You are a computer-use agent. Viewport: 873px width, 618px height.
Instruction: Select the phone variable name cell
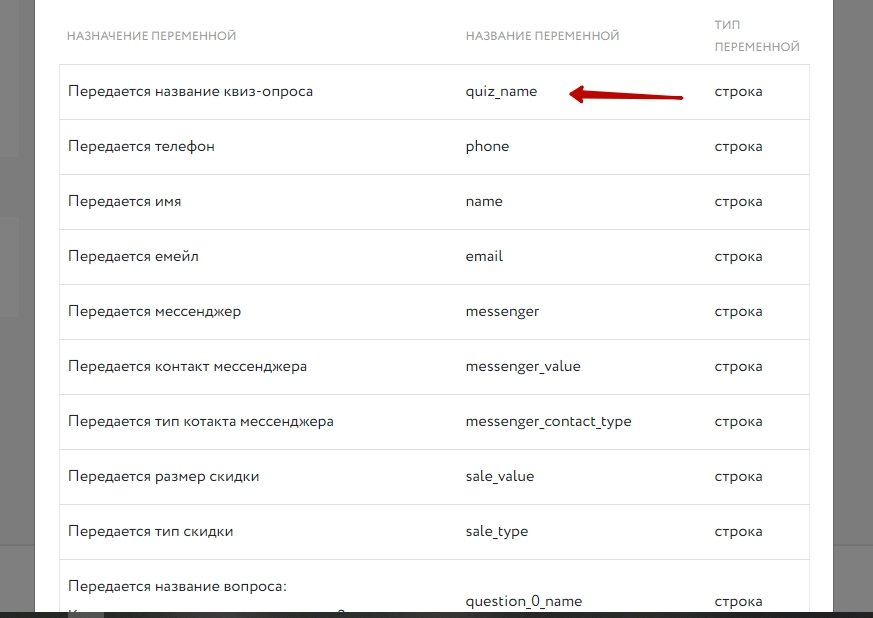tap(487, 147)
